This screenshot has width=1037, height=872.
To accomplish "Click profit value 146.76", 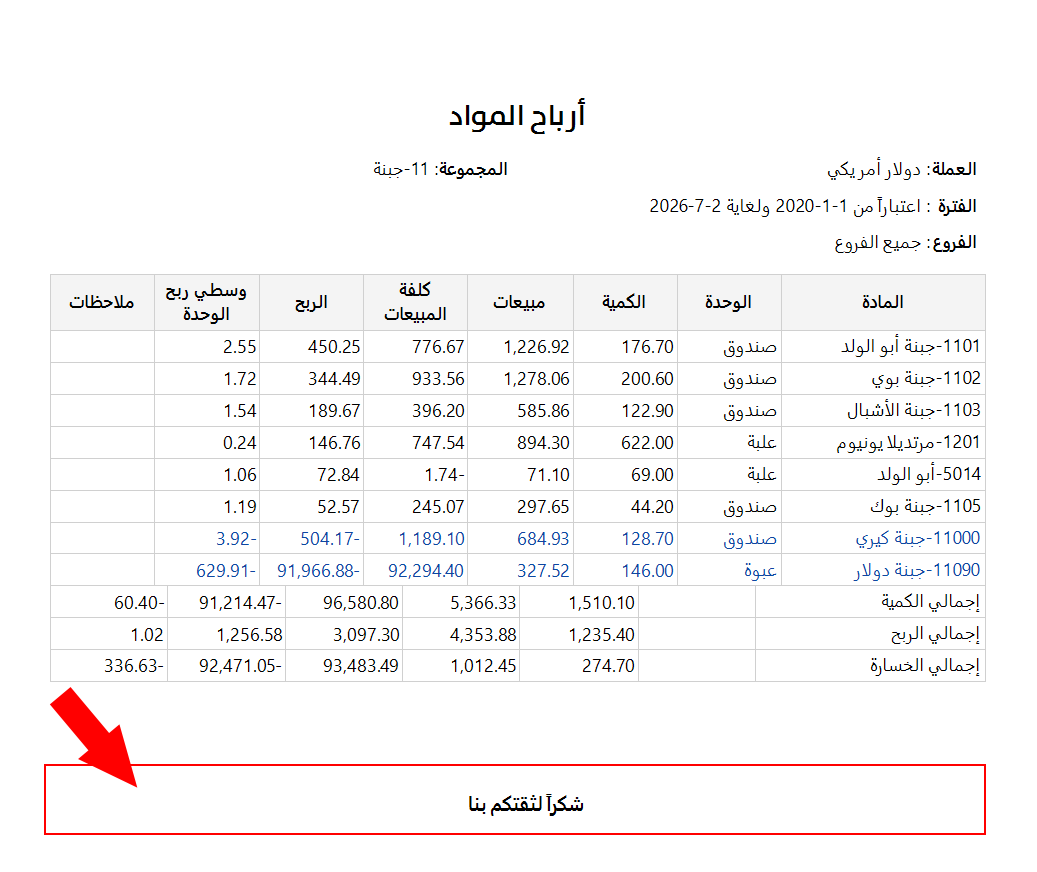I will point(334,443).
